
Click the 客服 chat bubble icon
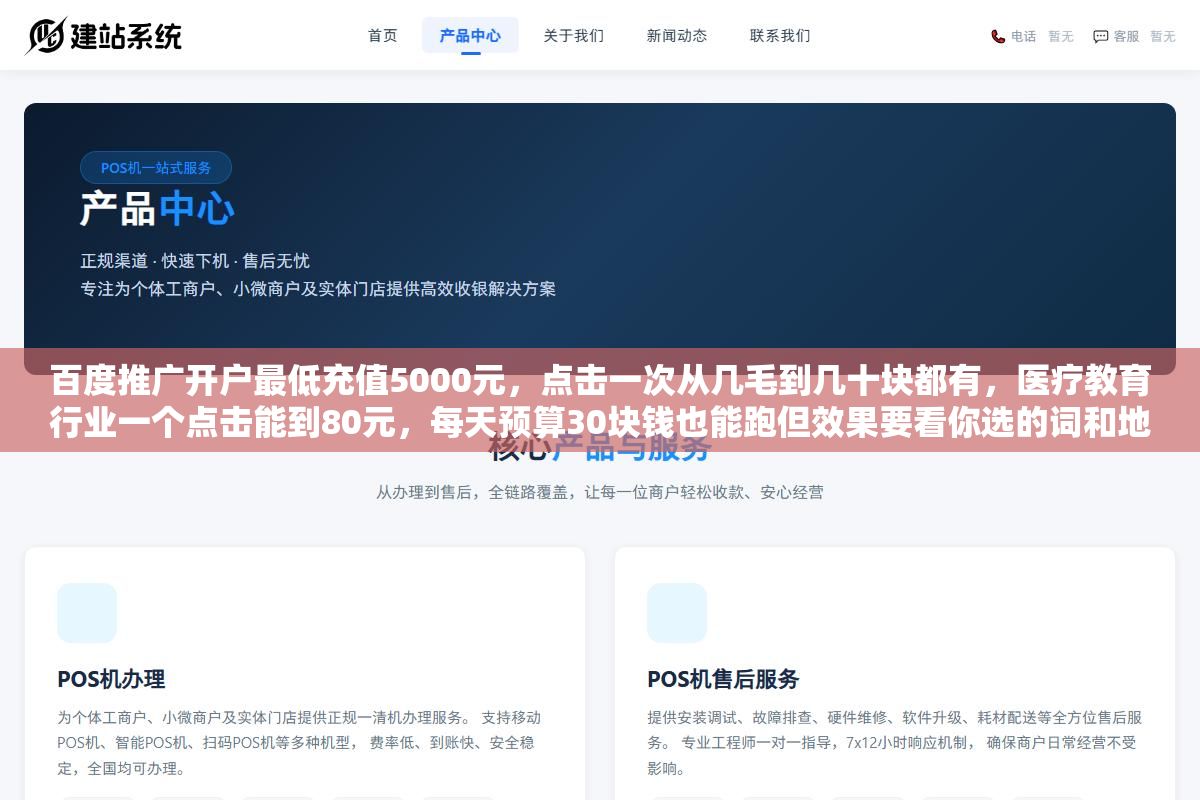click(1100, 36)
